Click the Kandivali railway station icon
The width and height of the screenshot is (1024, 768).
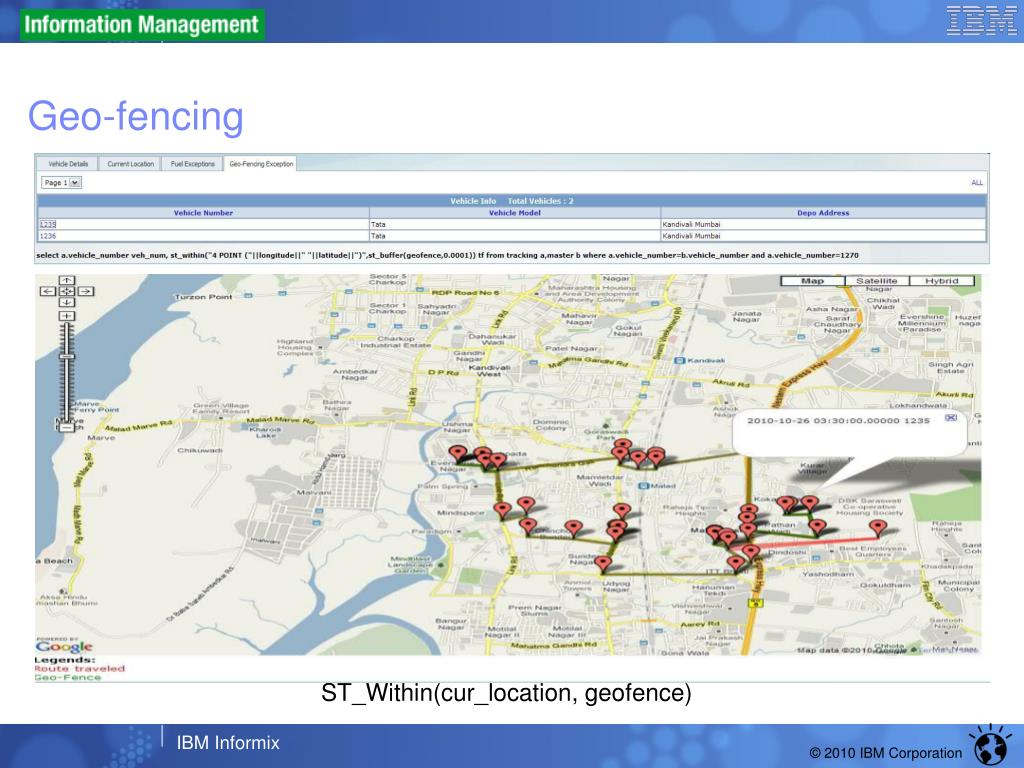tap(679, 360)
